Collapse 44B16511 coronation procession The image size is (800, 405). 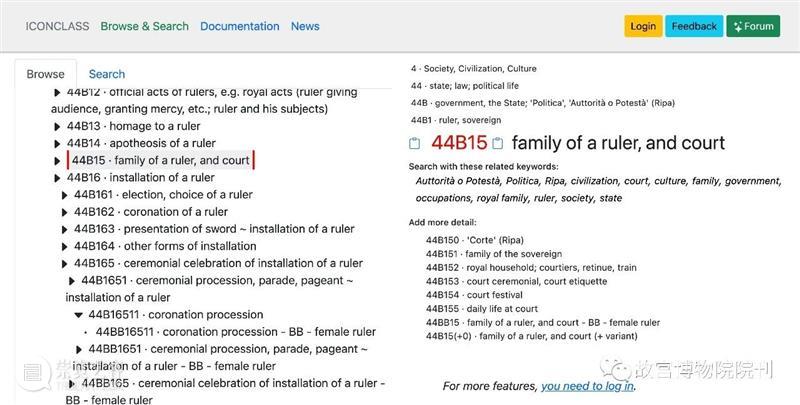pos(78,315)
